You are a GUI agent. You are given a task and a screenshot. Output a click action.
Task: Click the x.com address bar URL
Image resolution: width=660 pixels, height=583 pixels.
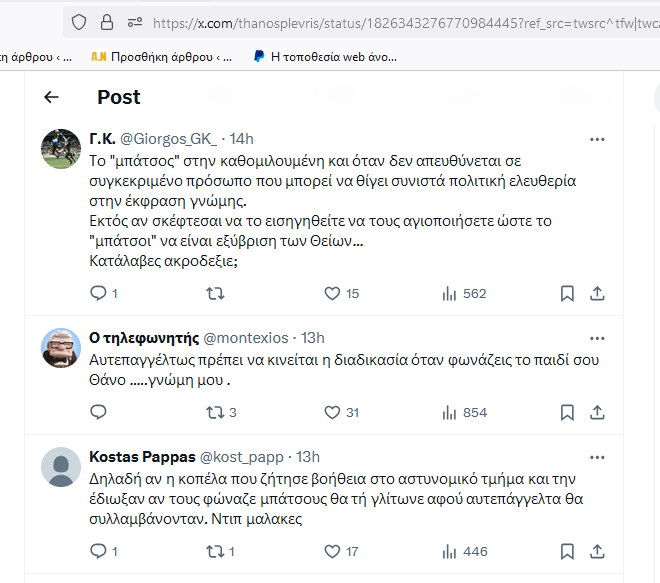pos(405,23)
